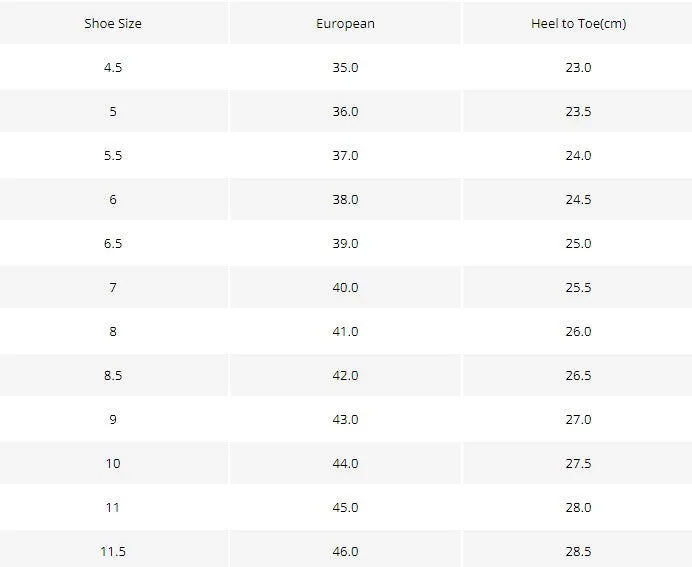The width and height of the screenshot is (692, 567).
Task: Select European size 36.0 cell
Action: pyautogui.click(x=346, y=111)
